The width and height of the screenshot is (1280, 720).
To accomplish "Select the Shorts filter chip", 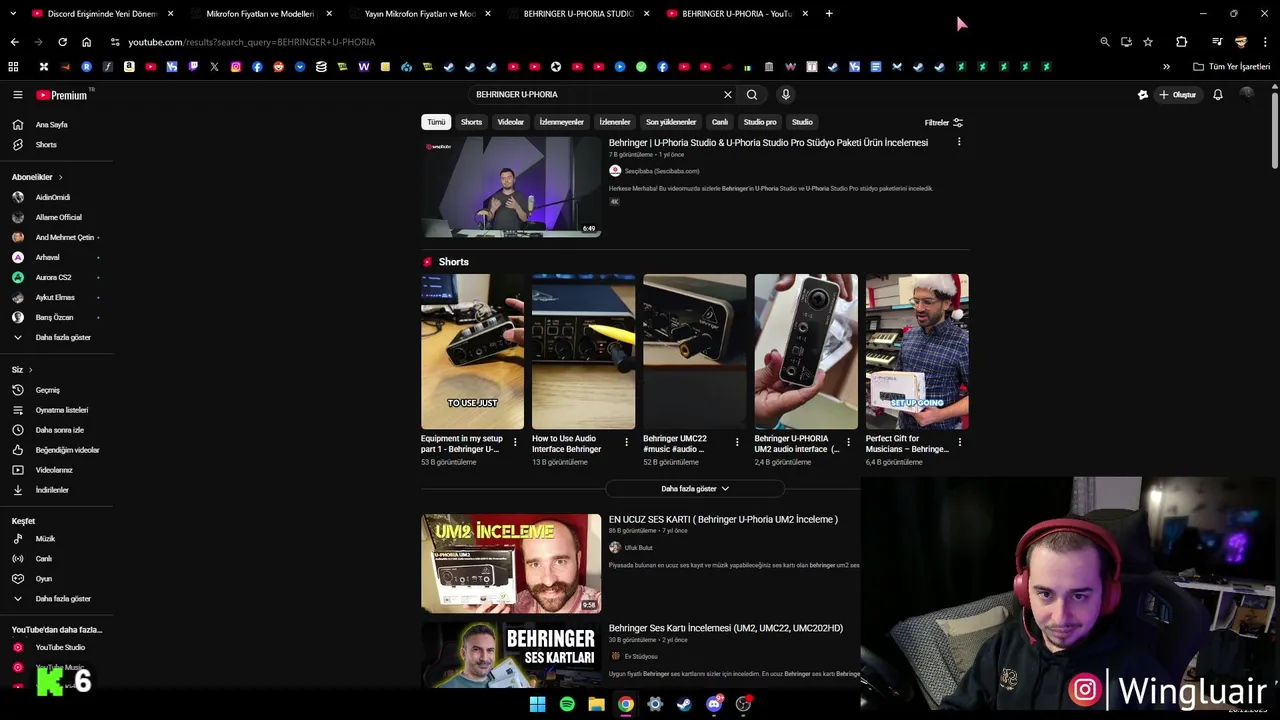I will [x=471, y=122].
